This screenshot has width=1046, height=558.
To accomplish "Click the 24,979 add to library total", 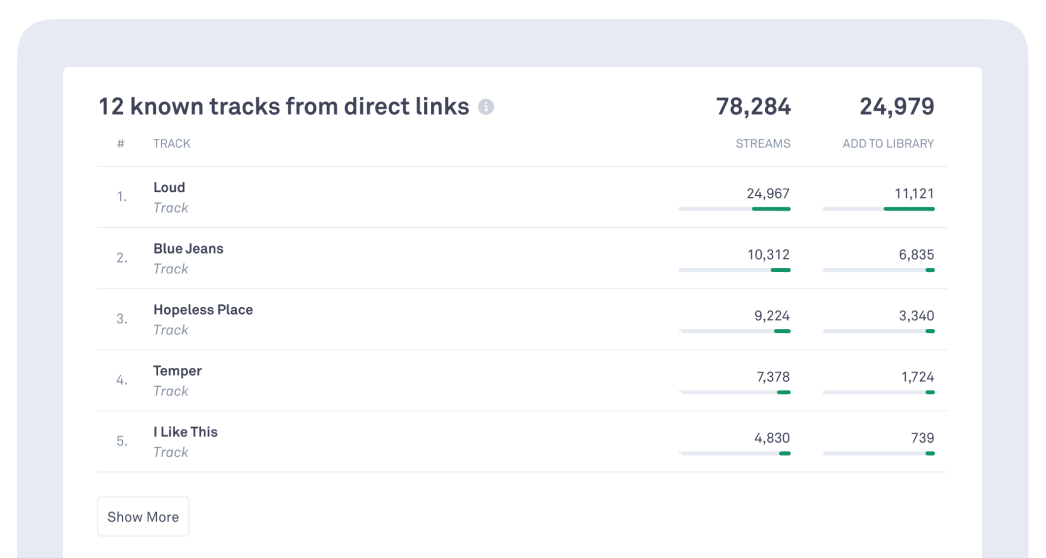I will [896, 107].
